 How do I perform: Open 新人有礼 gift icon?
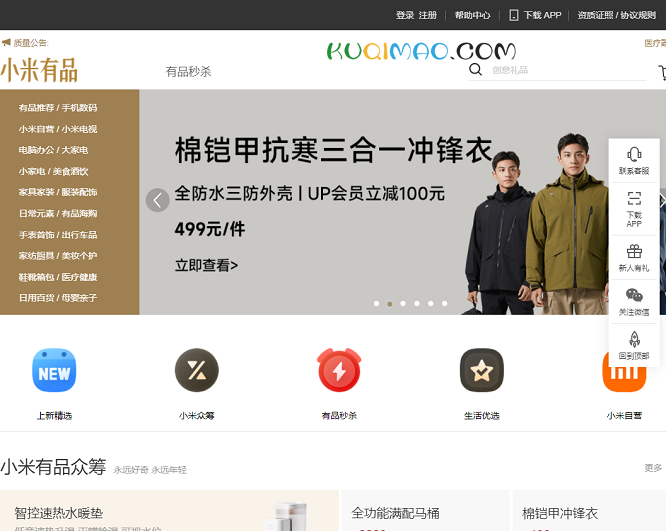point(634,251)
